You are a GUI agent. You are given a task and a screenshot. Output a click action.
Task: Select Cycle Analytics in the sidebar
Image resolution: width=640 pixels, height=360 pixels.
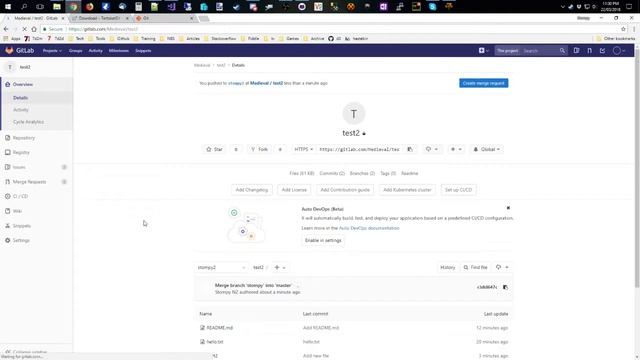pos(29,122)
